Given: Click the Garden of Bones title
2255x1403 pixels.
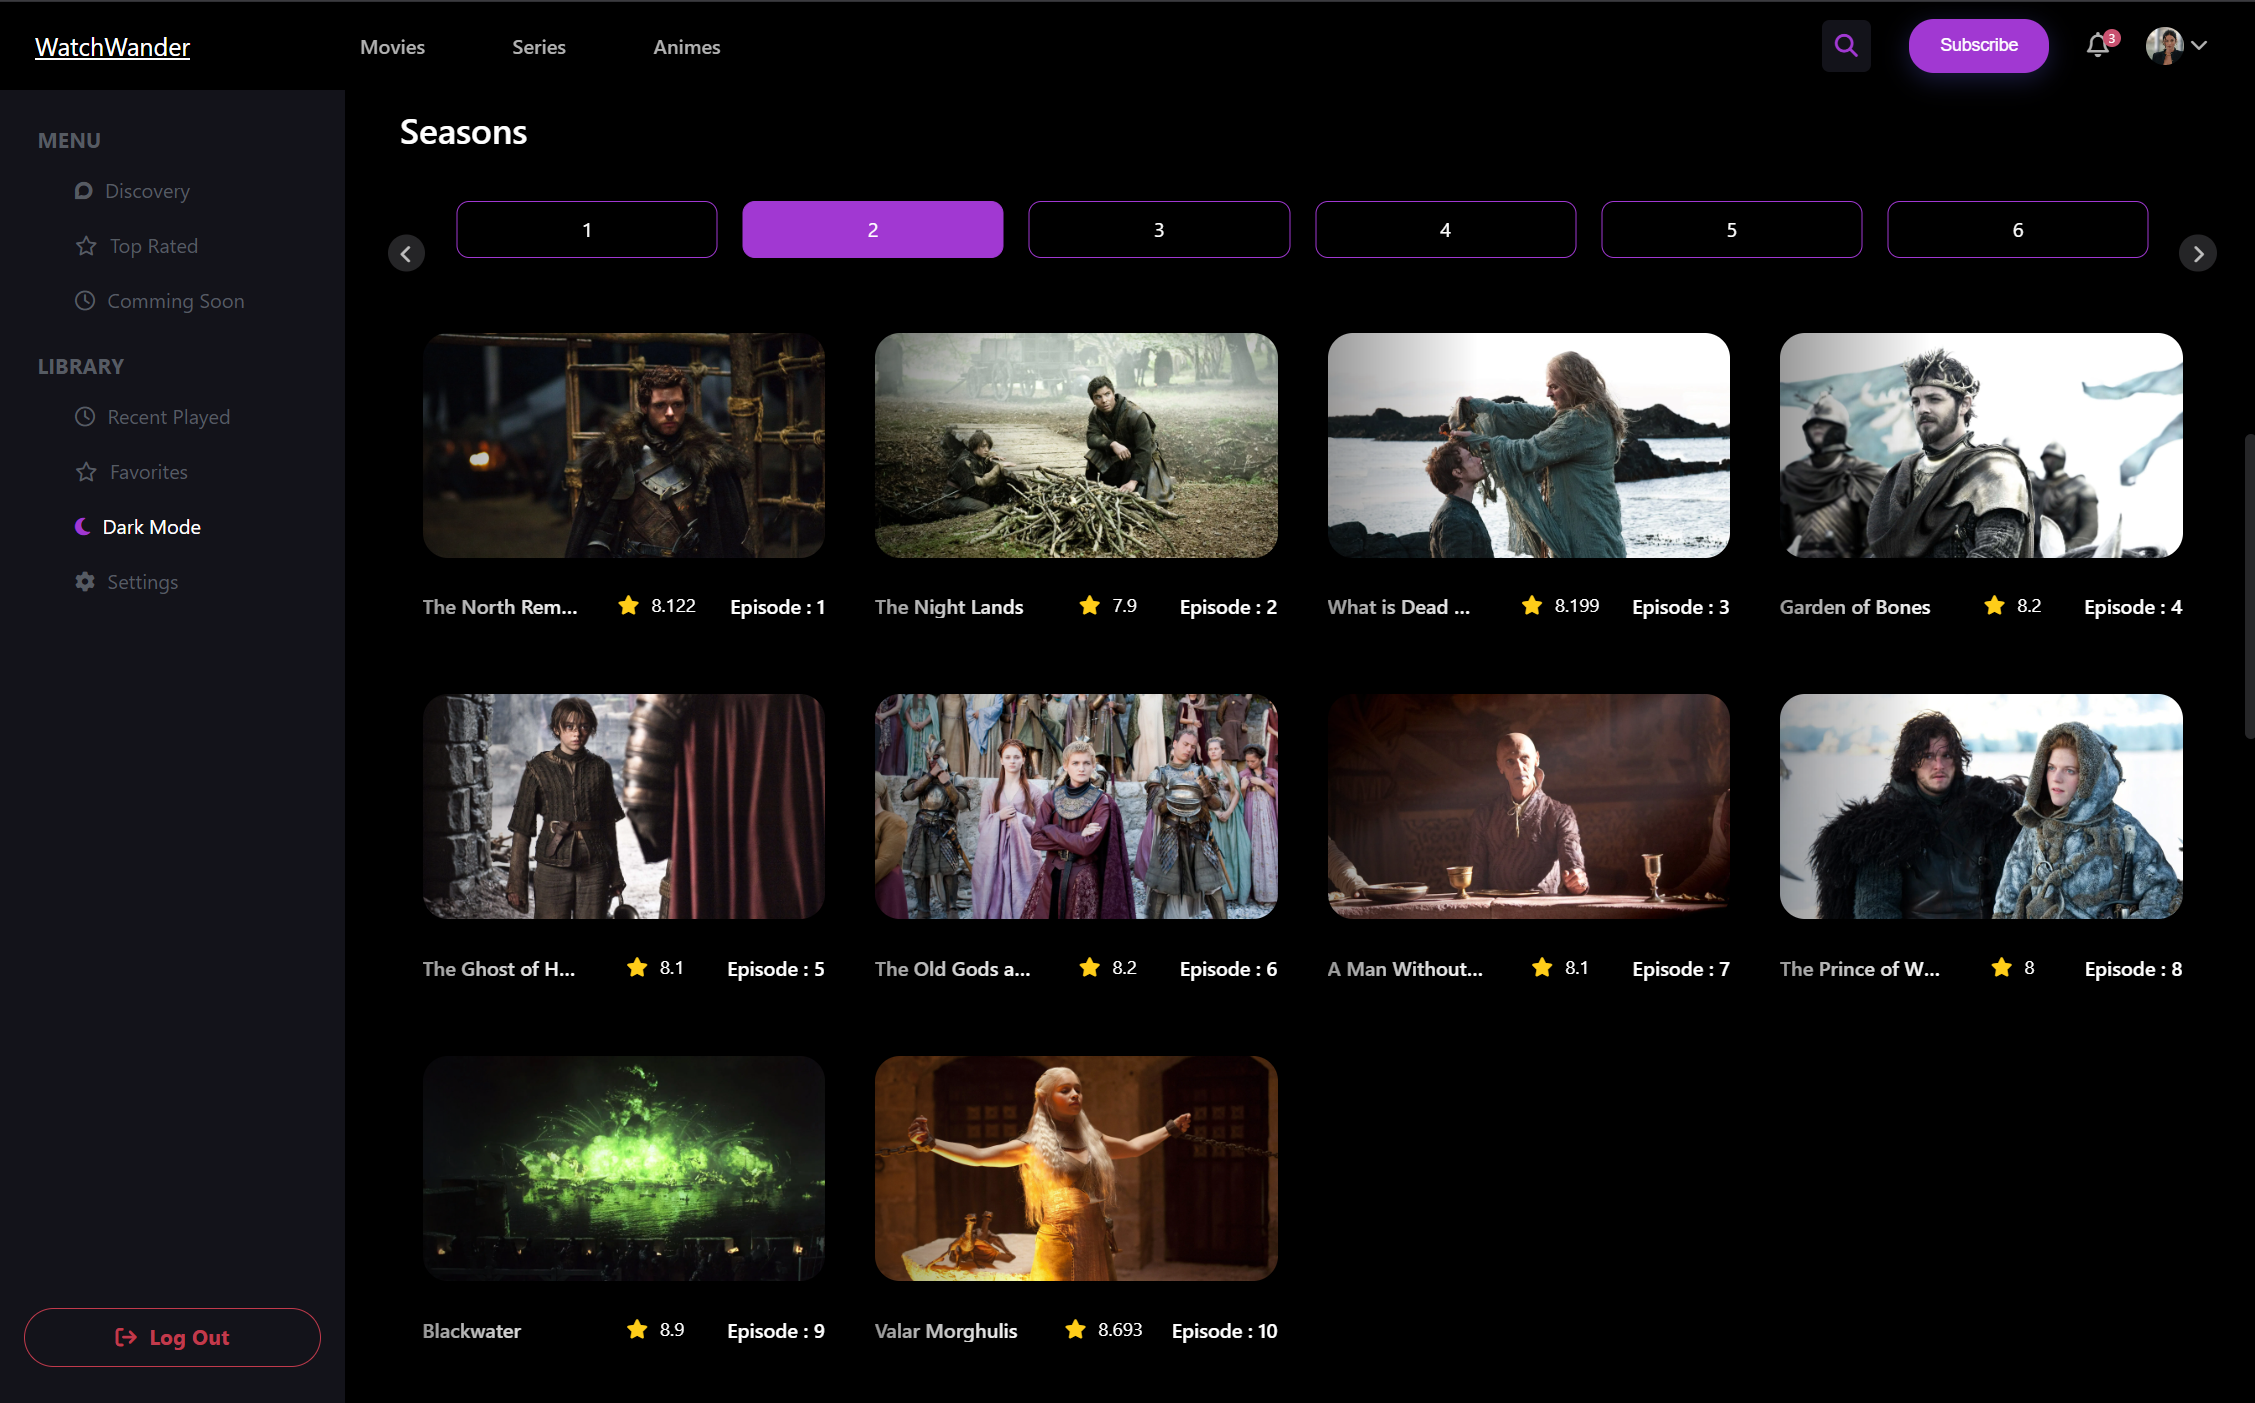Looking at the screenshot, I should 1855,607.
